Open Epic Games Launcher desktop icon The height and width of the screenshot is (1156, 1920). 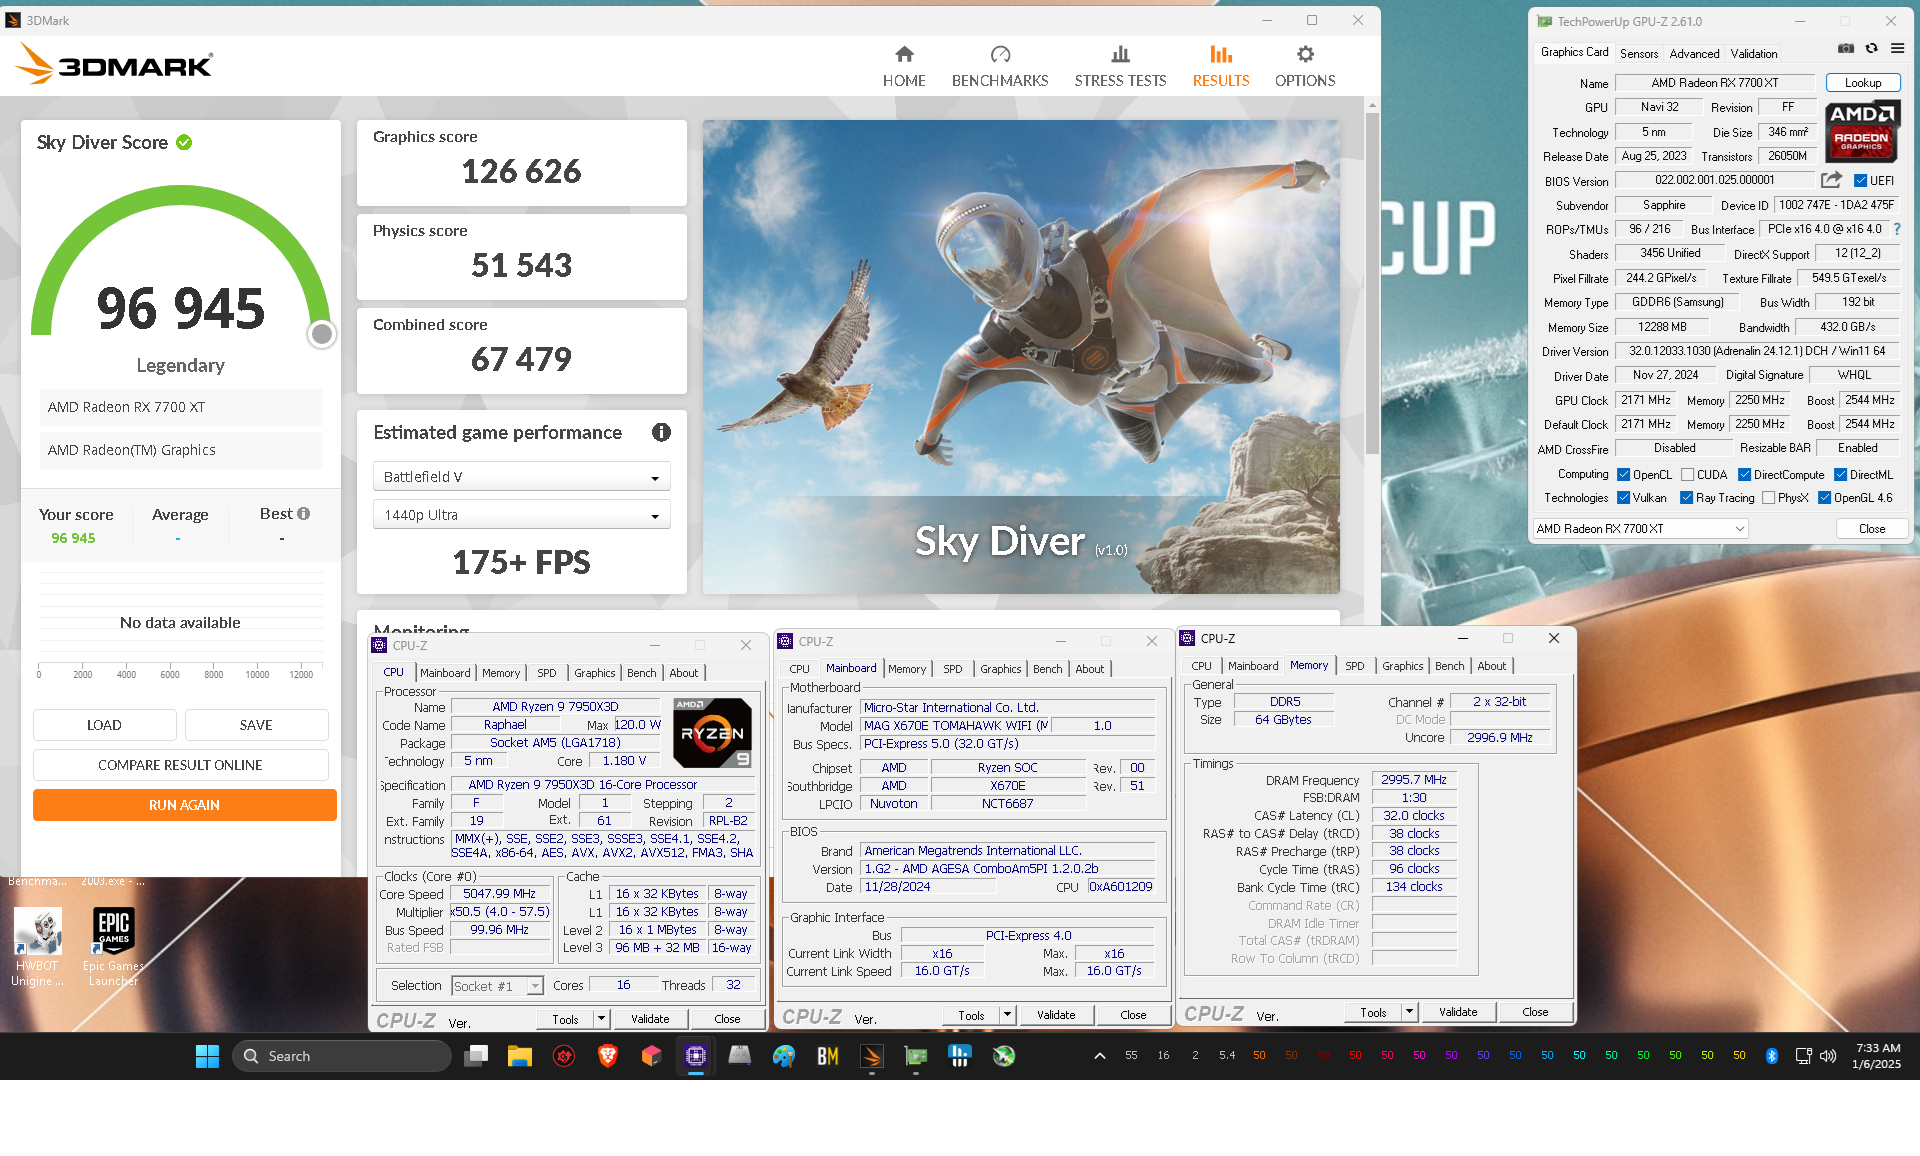pyautogui.click(x=113, y=947)
